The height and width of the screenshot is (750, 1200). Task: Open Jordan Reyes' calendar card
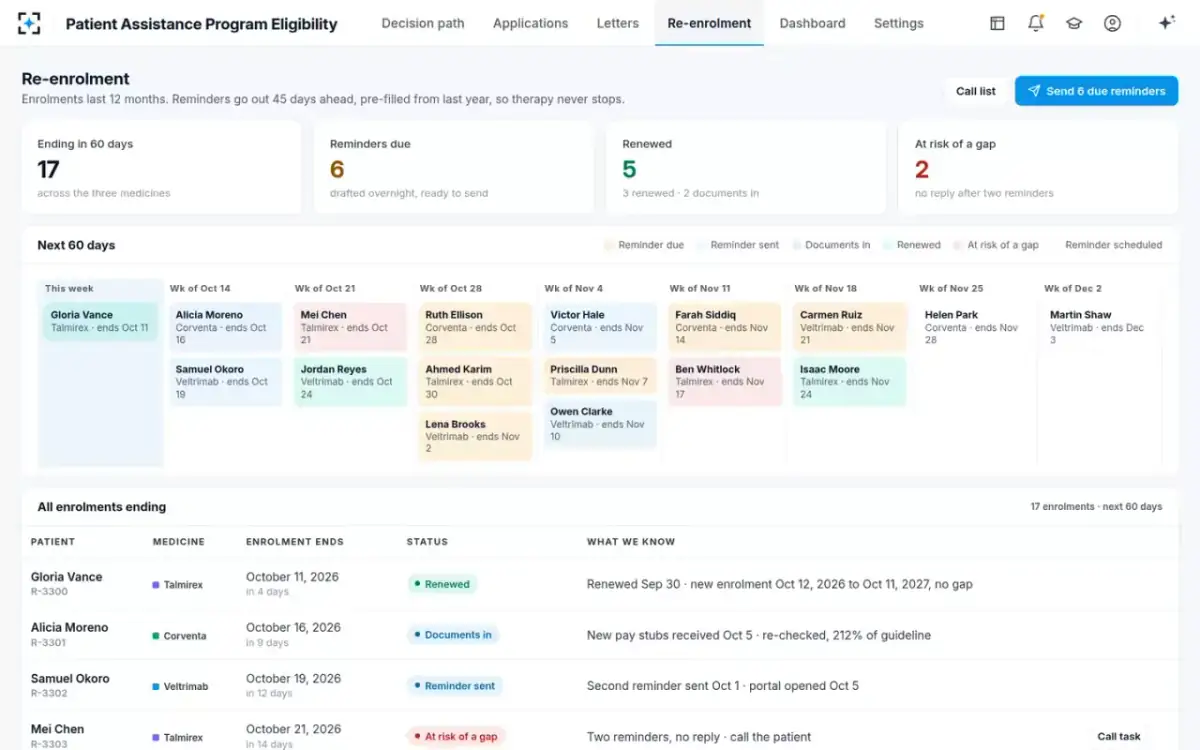tap(350, 382)
